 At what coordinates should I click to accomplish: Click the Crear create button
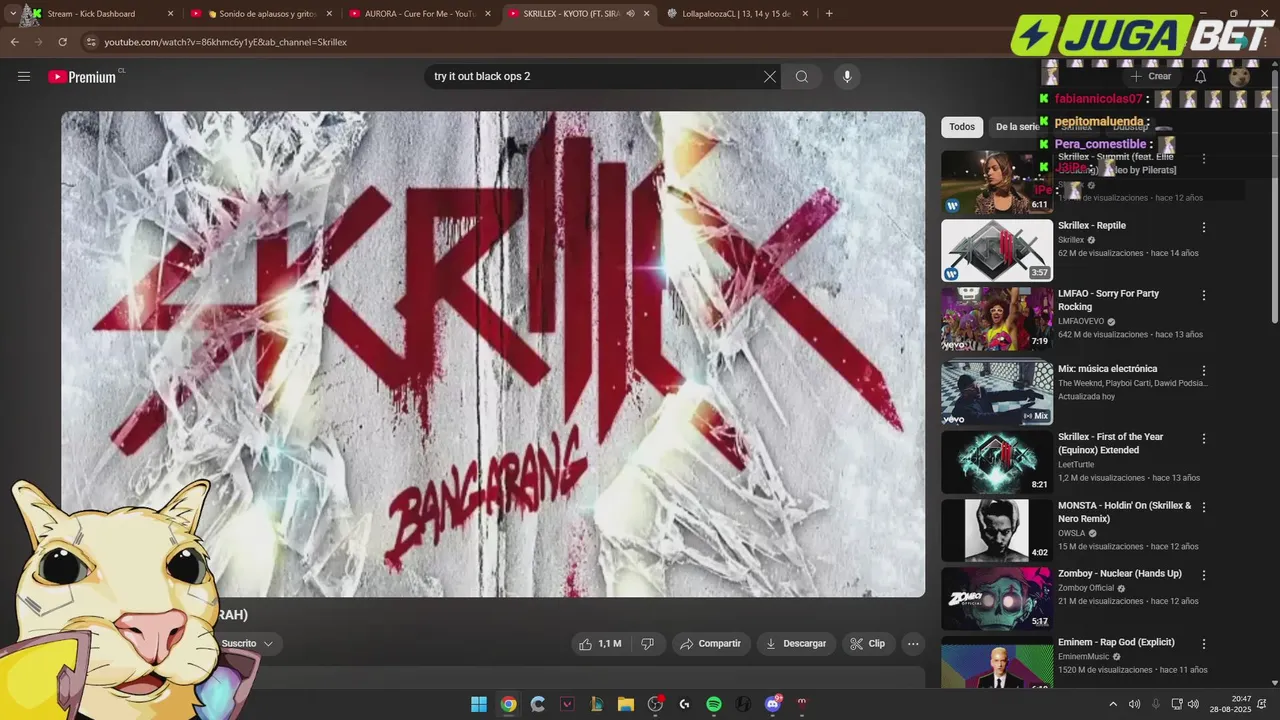pos(1150,76)
